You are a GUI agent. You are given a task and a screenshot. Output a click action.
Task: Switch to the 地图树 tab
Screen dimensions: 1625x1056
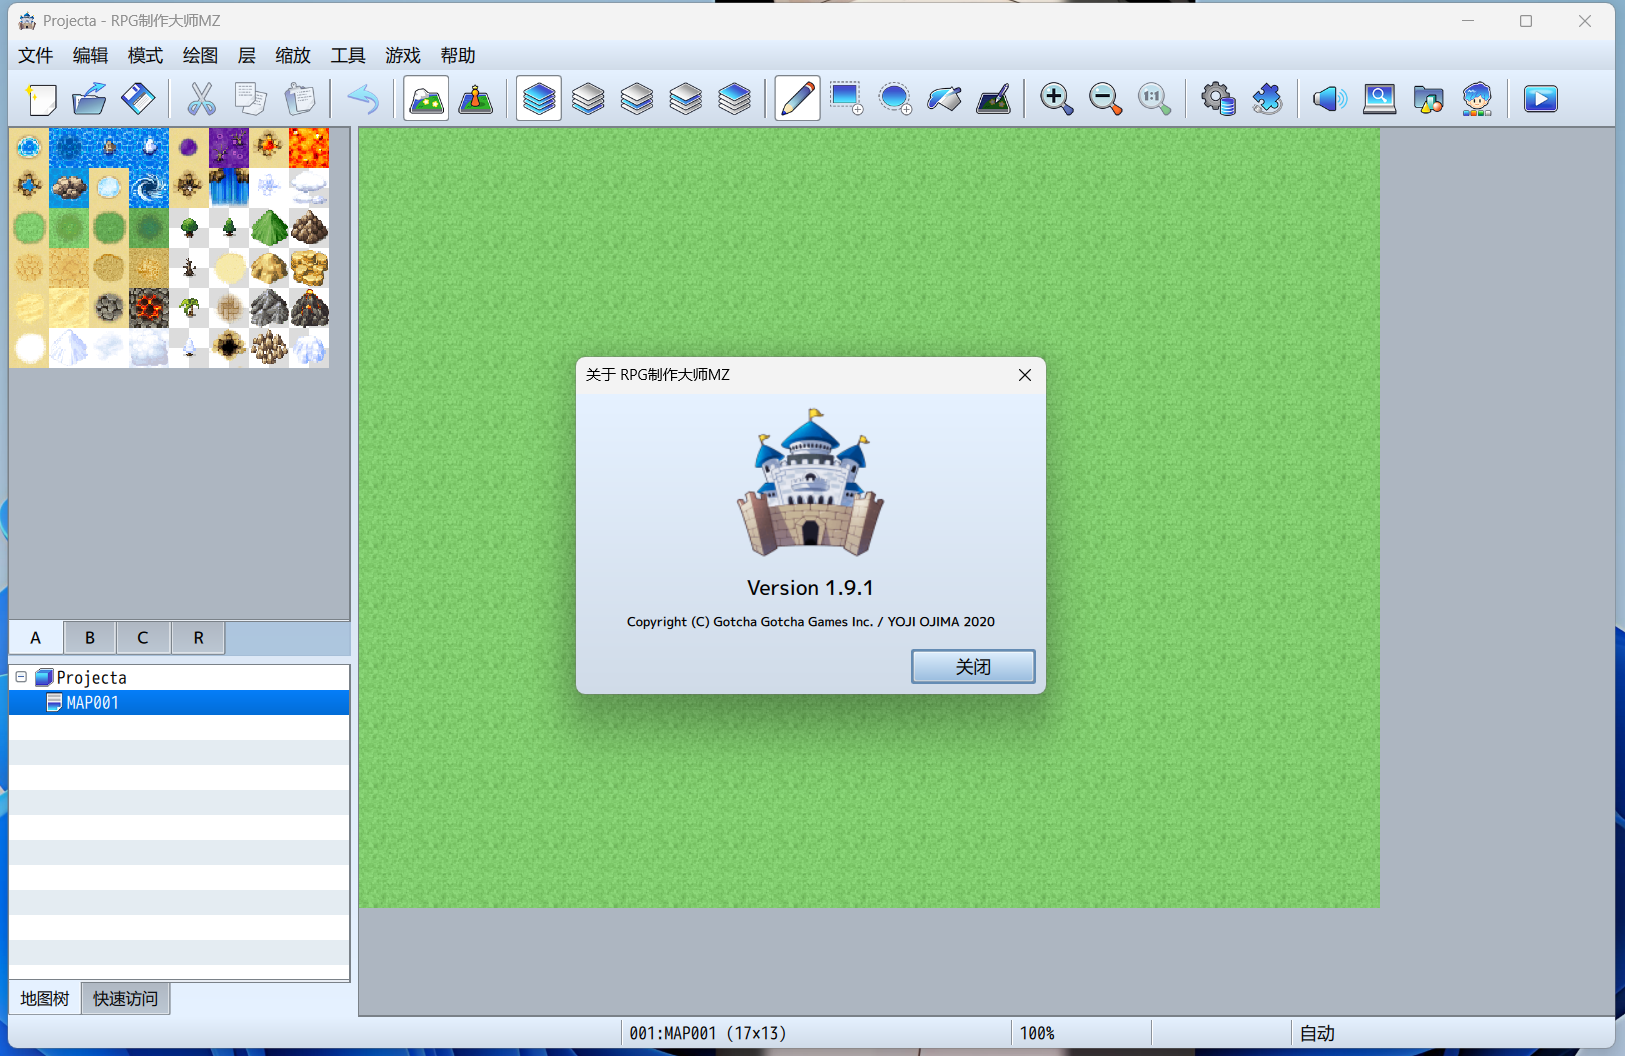[45, 999]
